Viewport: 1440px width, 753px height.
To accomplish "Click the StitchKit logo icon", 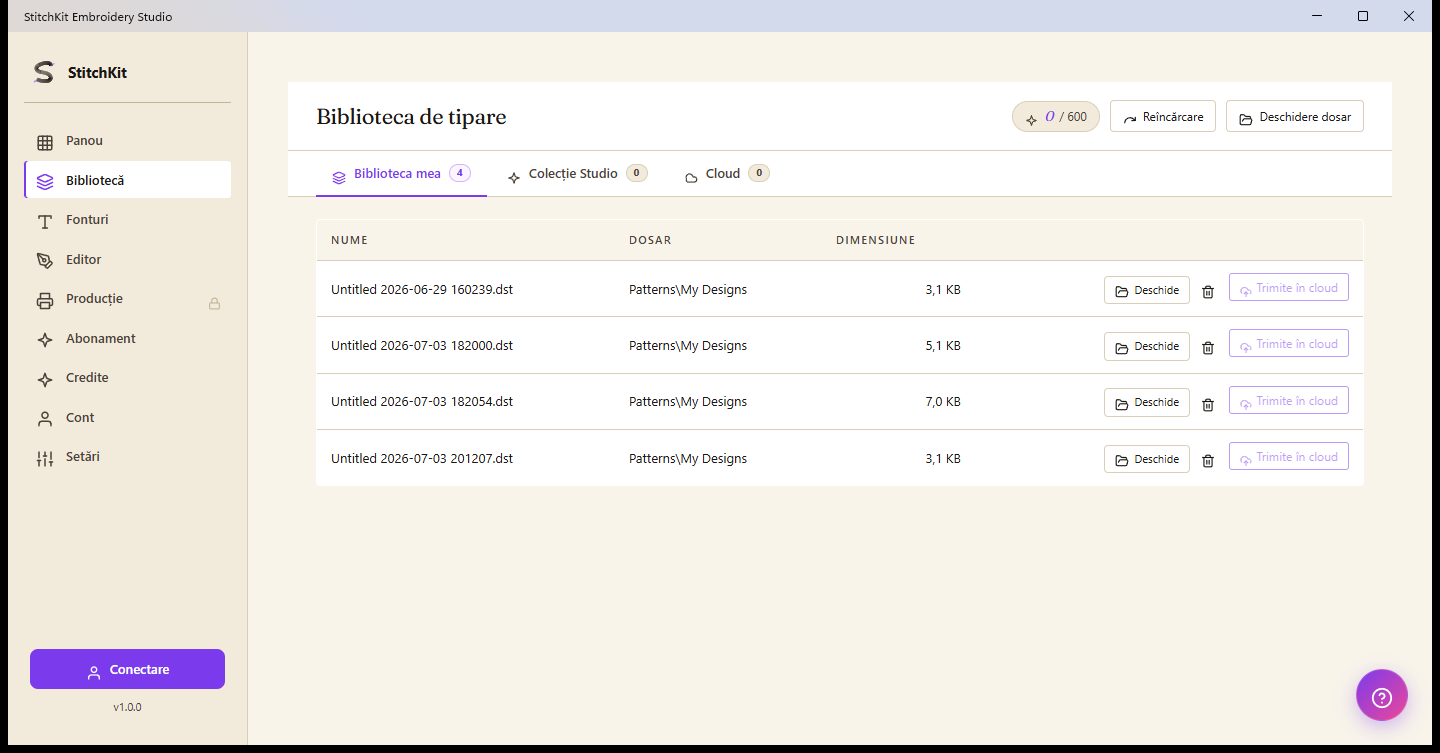I will tap(43, 72).
